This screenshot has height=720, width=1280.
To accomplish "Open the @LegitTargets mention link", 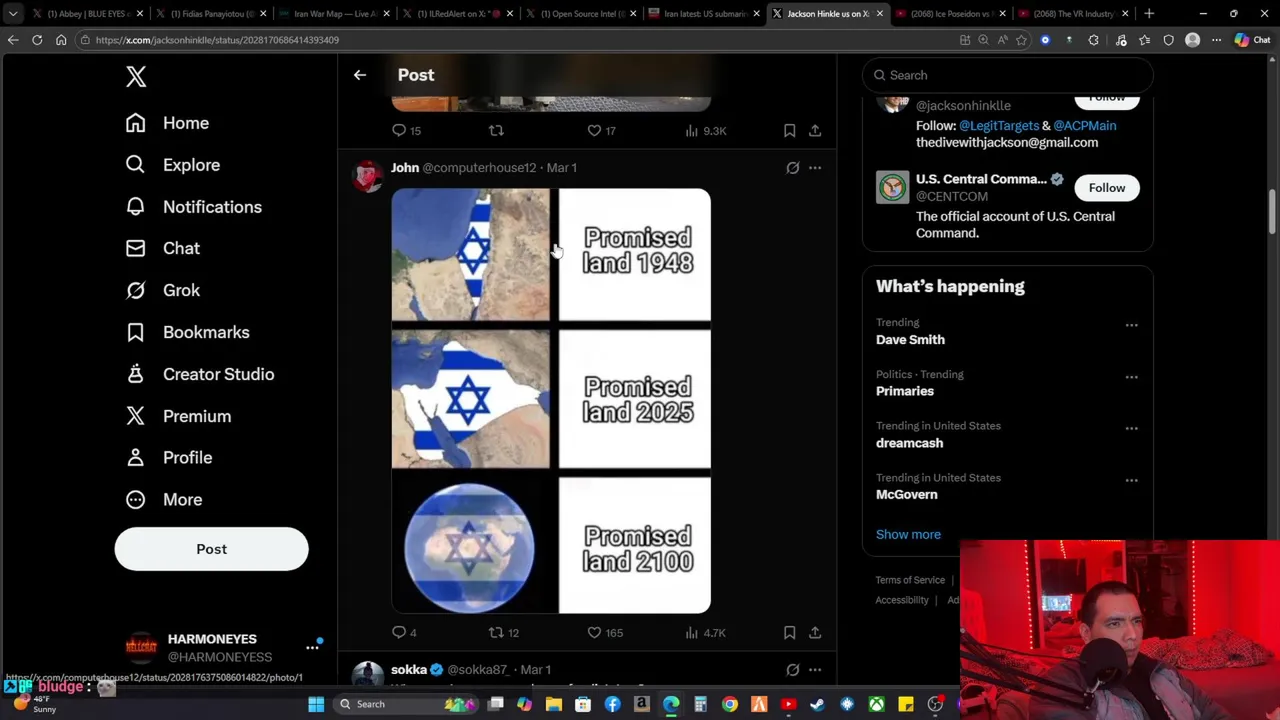I will pyautogui.click(x=999, y=126).
